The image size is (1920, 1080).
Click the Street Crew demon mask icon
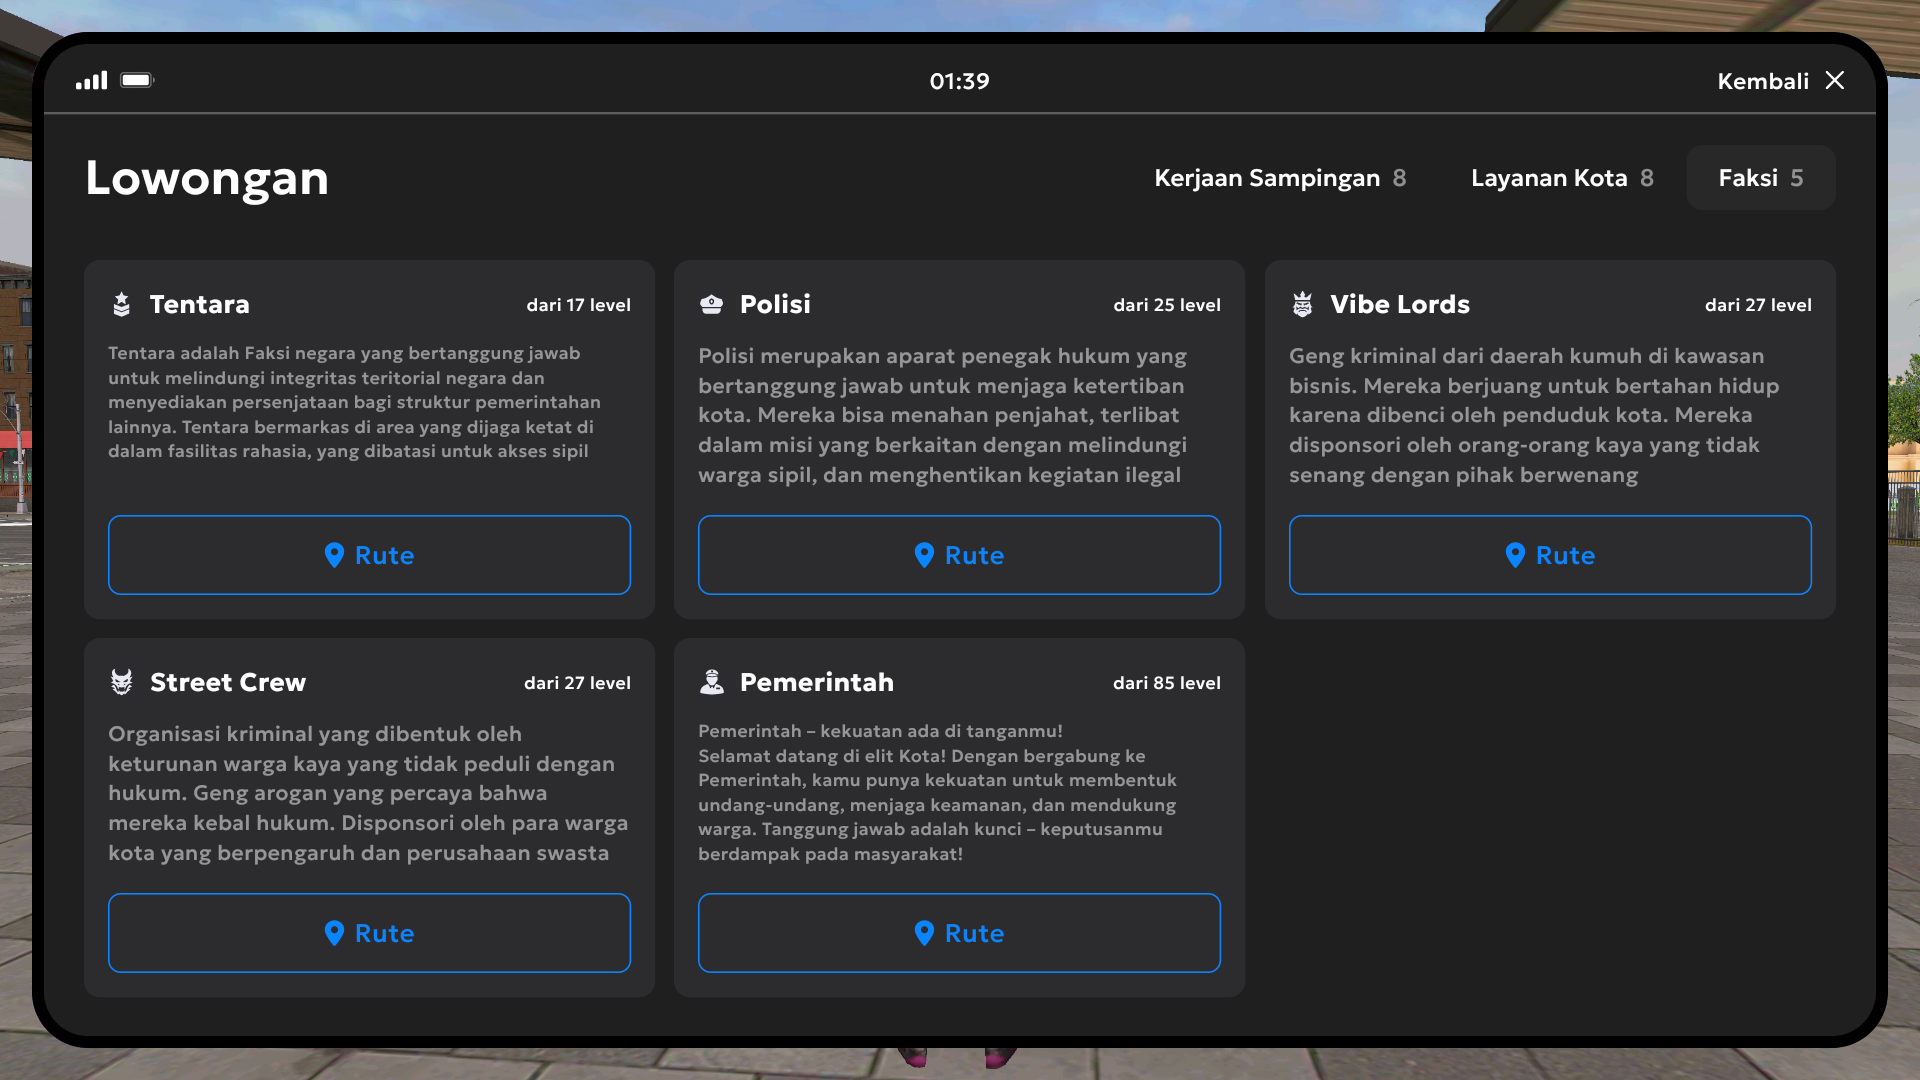(121, 683)
